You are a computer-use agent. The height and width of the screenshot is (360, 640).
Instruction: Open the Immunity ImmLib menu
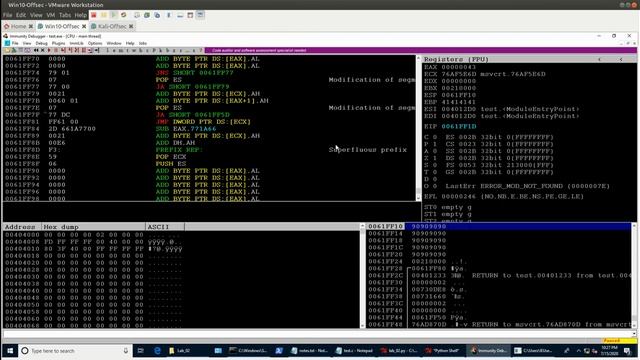(76, 43)
